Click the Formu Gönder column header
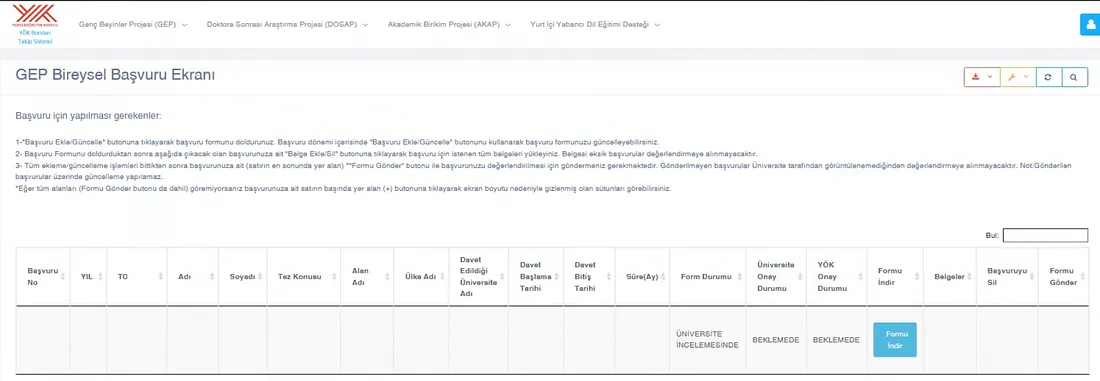Viewport: 1100px width, 381px height. click(1064, 276)
